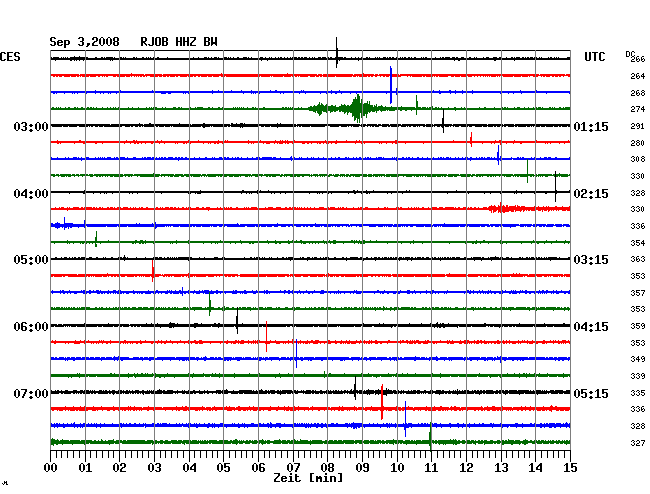Select the DC offset value "280"
Viewport: 650px width, 494px height.
(638, 143)
